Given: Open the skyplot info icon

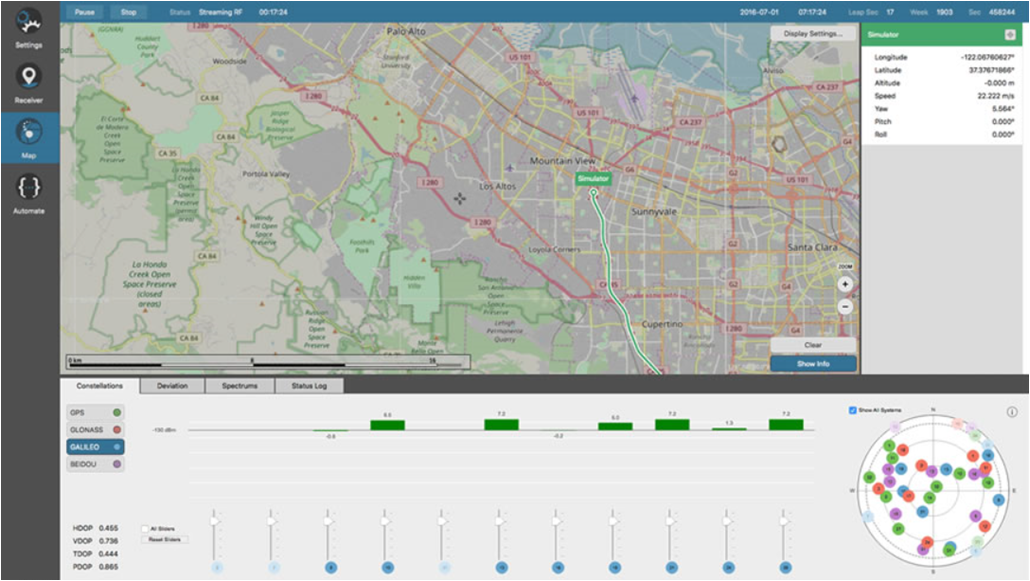Looking at the screenshot, I should coord(1012,412).
